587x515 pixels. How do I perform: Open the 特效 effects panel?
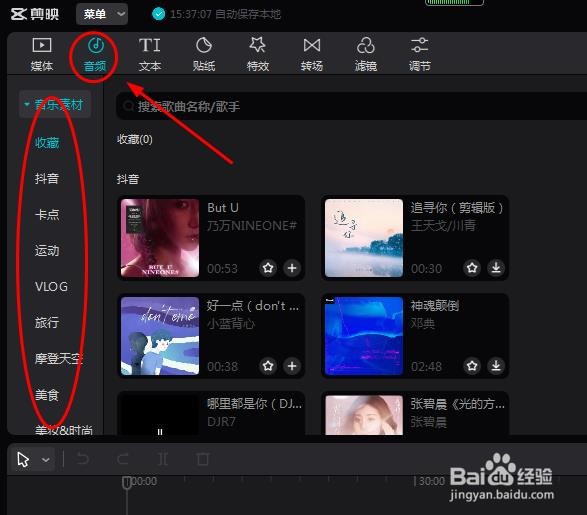click(258, 54)
